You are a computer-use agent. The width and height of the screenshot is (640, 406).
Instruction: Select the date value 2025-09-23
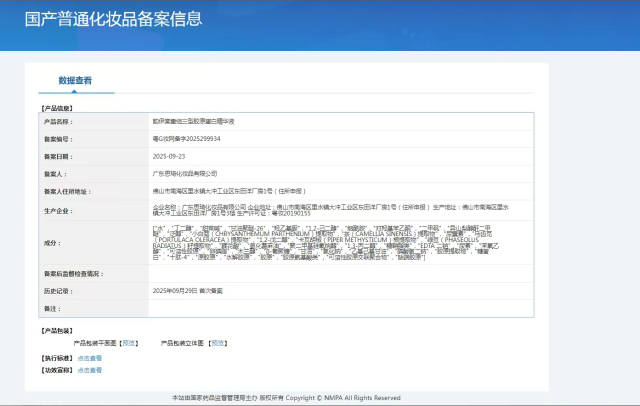(169, 156)
